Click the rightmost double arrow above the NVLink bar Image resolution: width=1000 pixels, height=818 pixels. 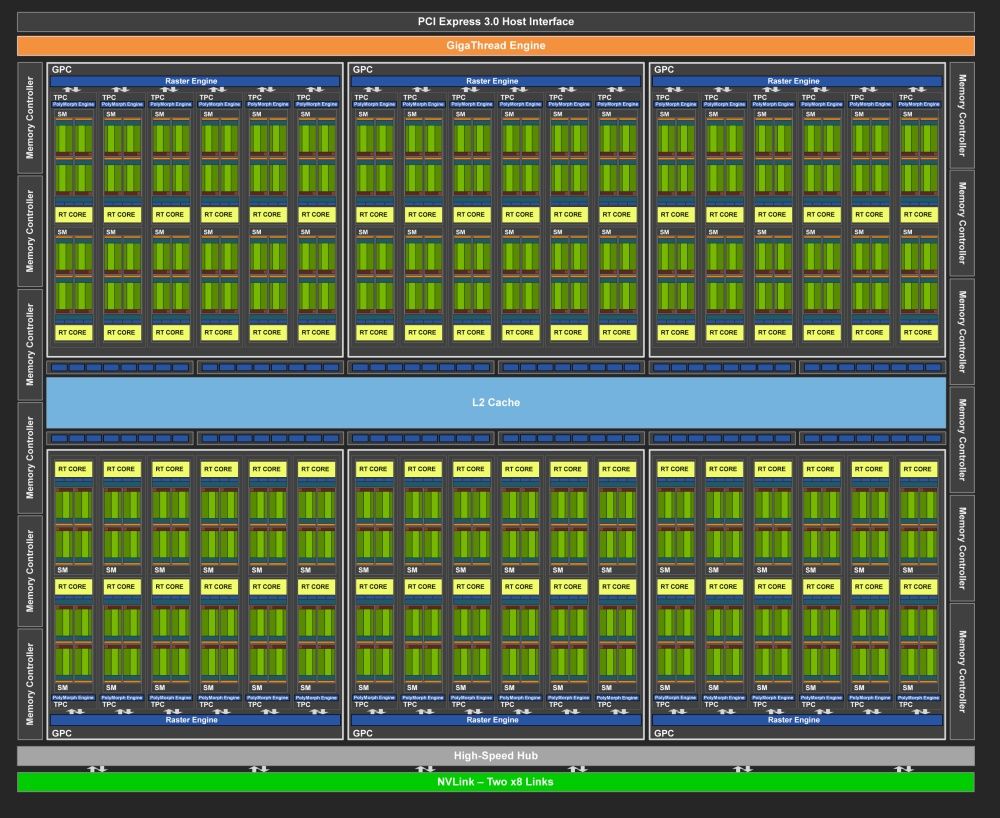[904, 769]
